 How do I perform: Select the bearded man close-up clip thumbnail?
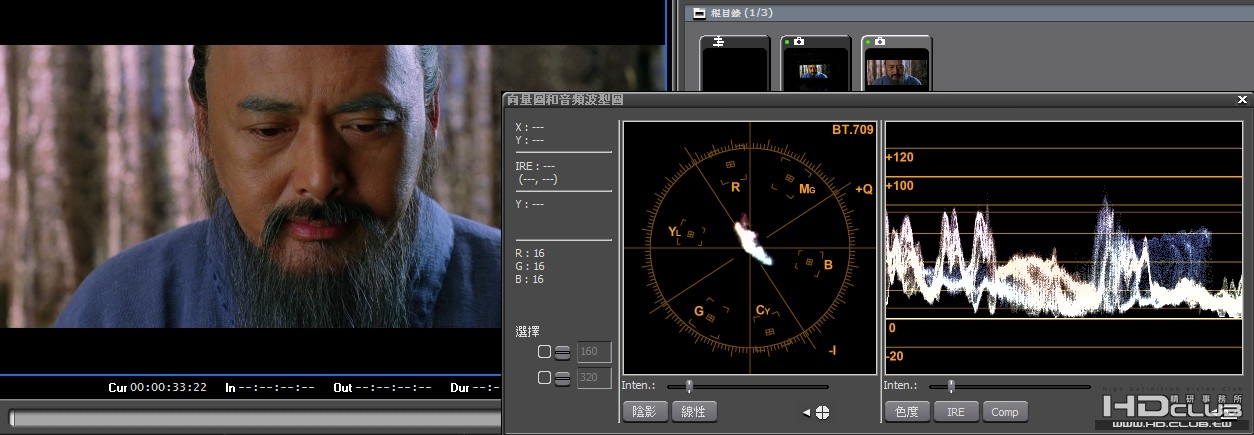896,63
